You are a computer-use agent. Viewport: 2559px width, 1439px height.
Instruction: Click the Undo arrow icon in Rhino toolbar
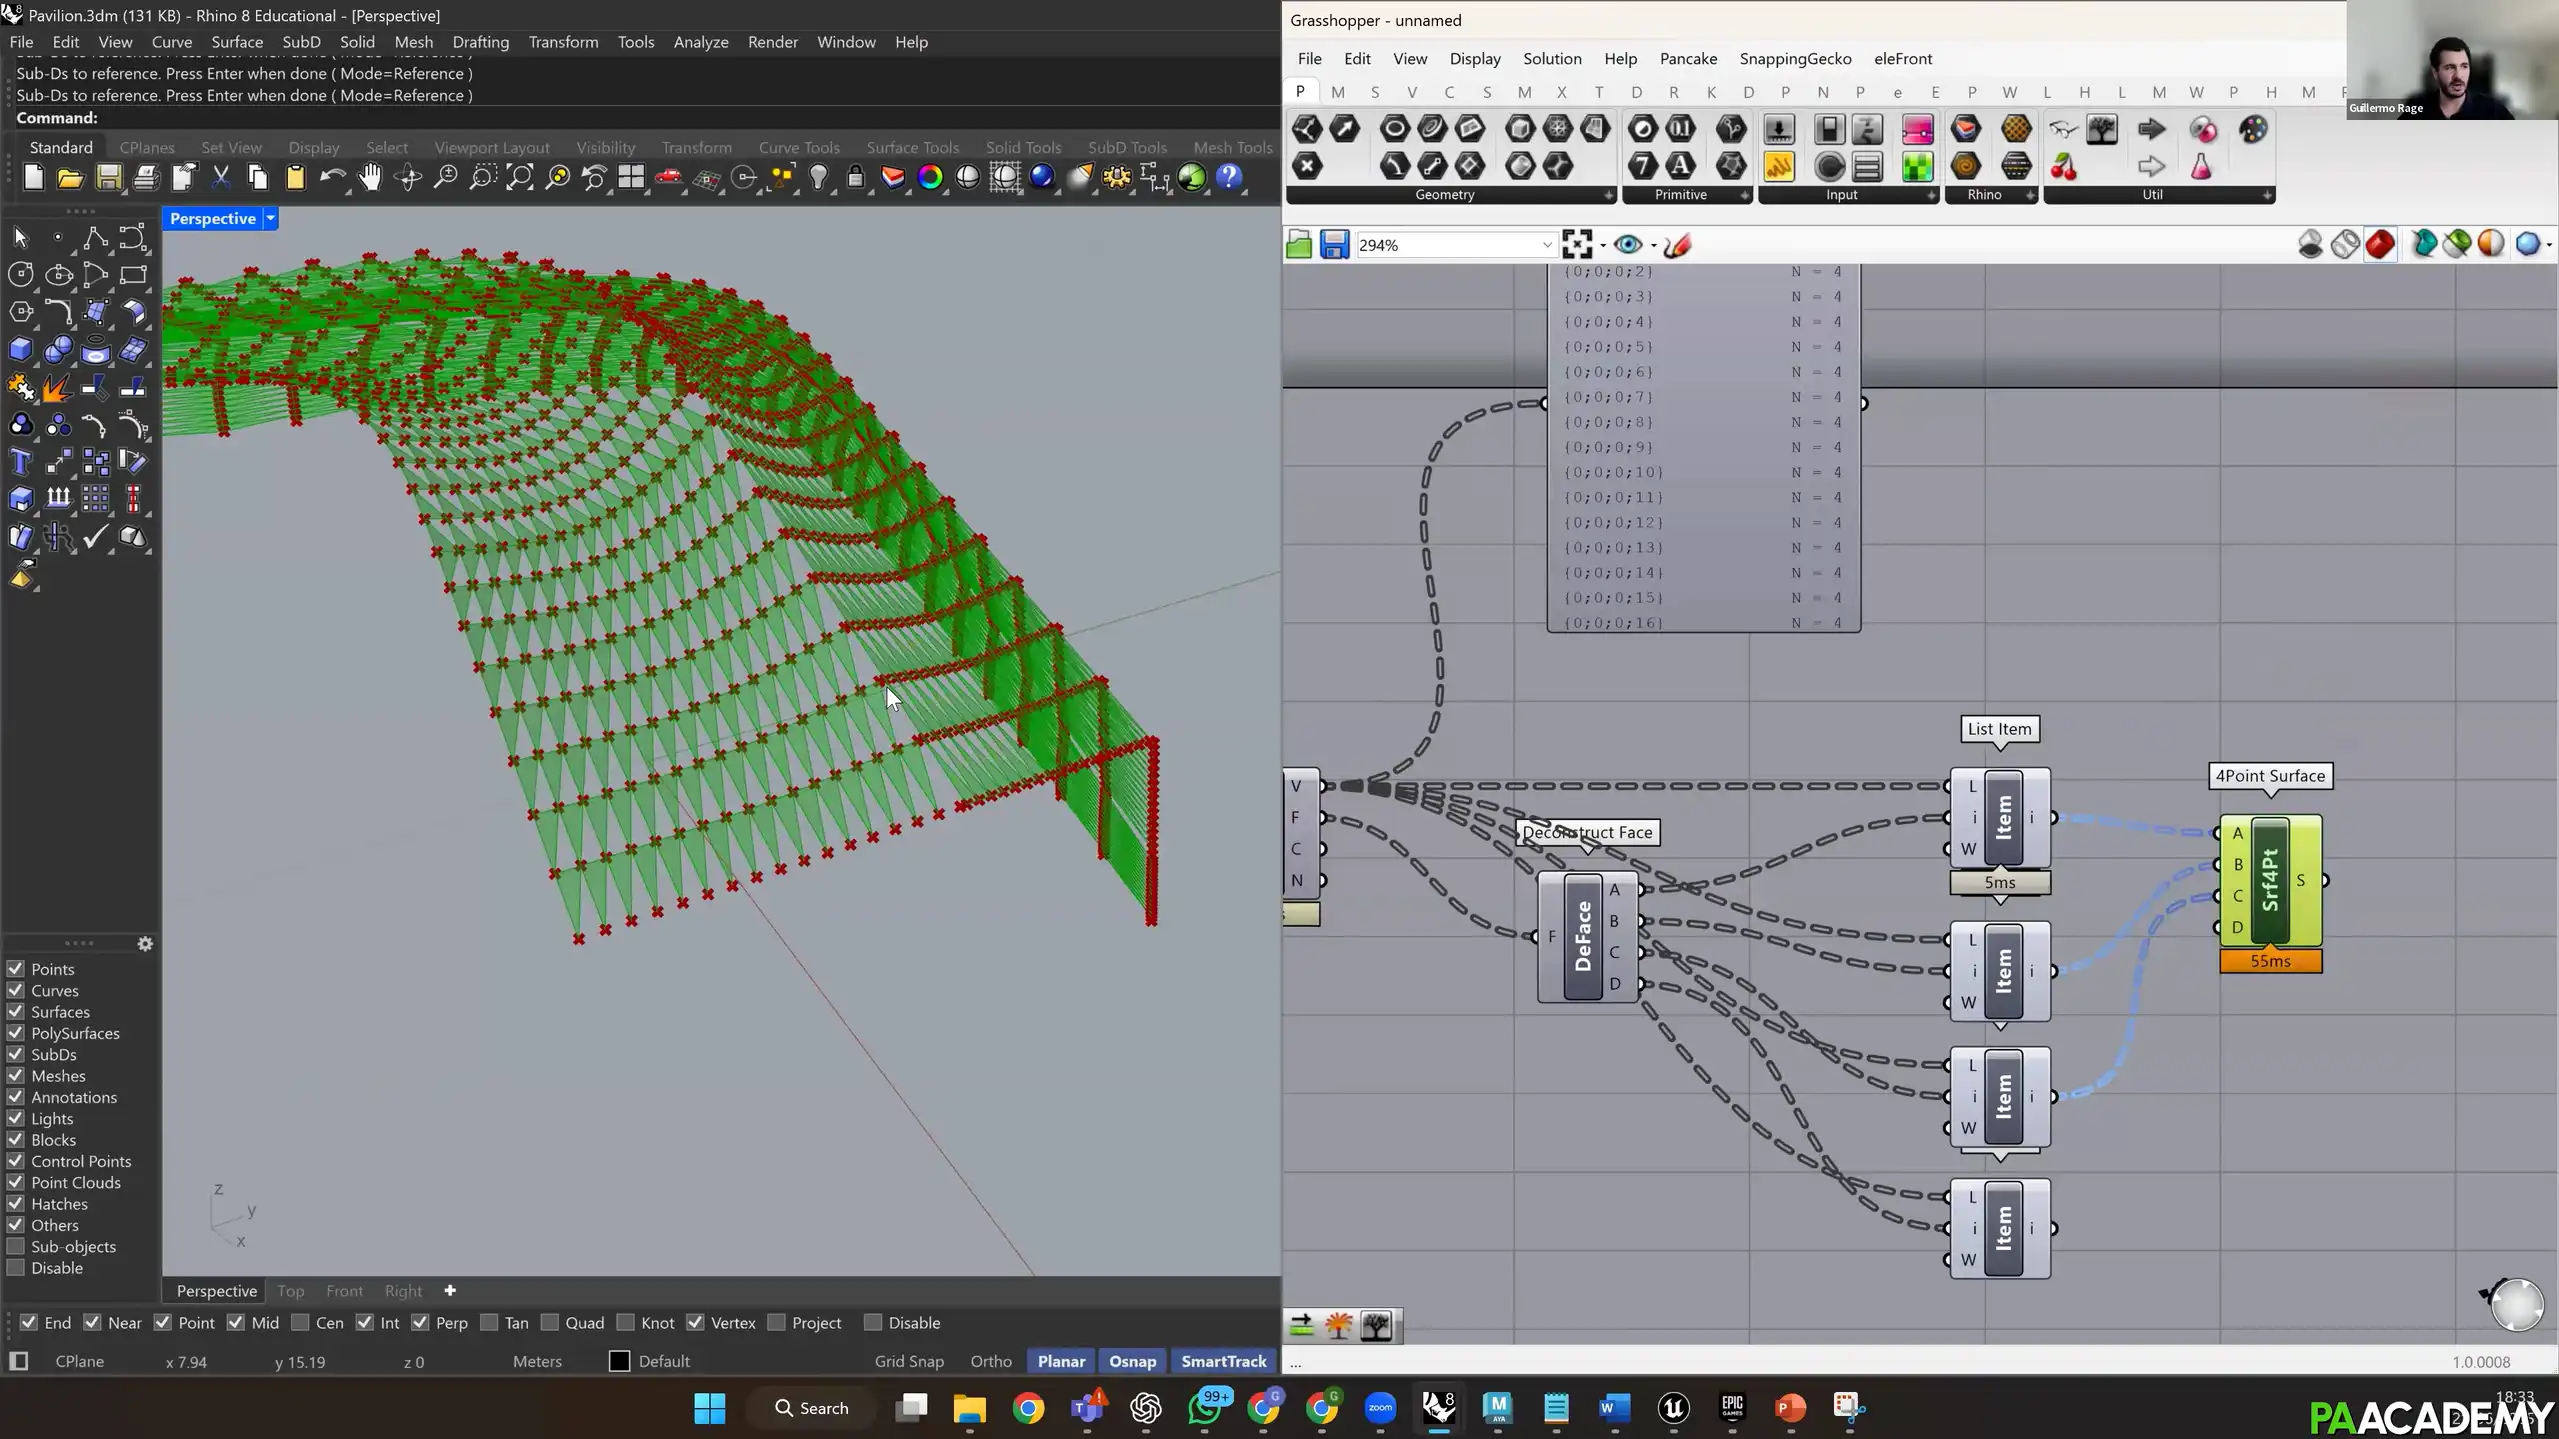click(334, 177)
